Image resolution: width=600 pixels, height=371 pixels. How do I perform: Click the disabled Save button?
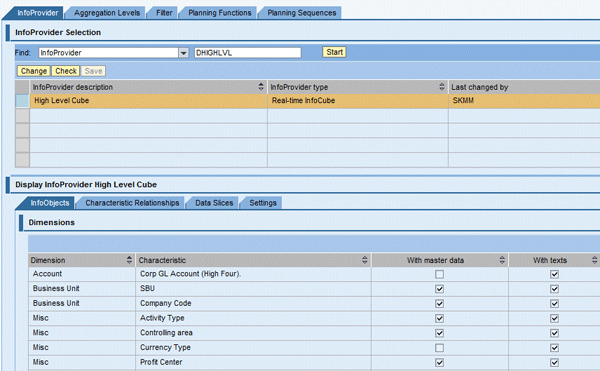point(93,71)
